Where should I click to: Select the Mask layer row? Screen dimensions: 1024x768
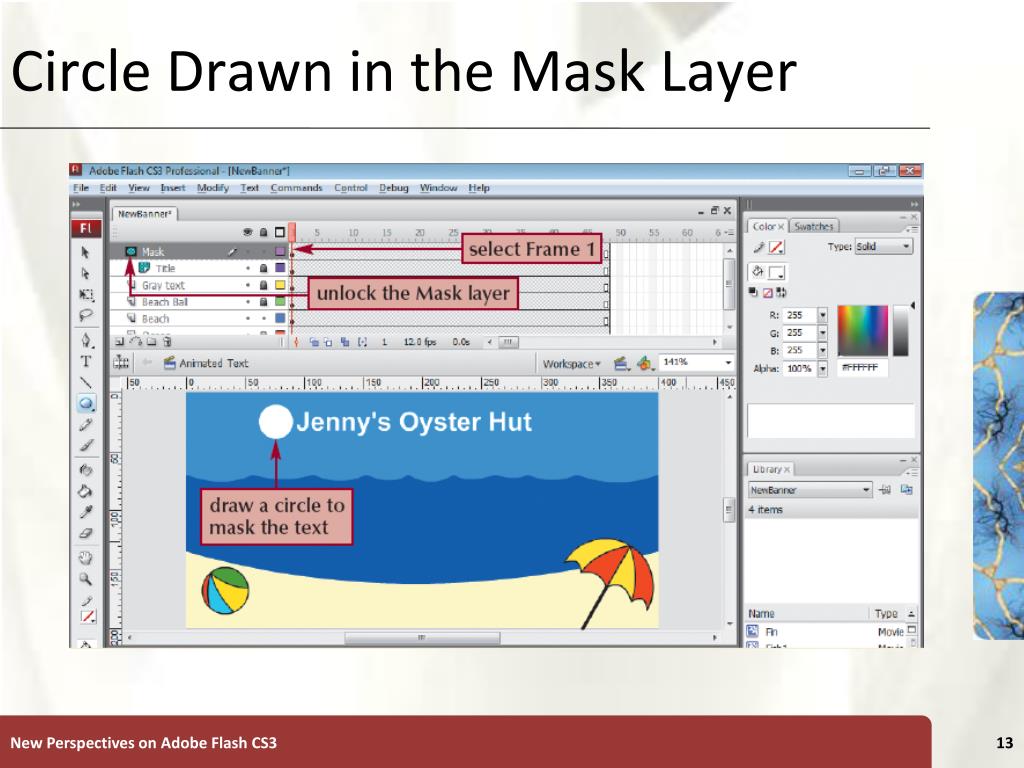(200, 251)
